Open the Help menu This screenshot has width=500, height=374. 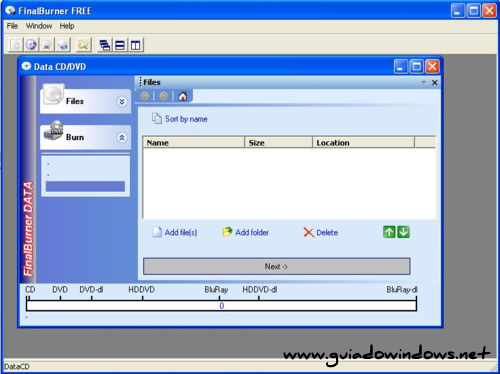pos(67,26)
